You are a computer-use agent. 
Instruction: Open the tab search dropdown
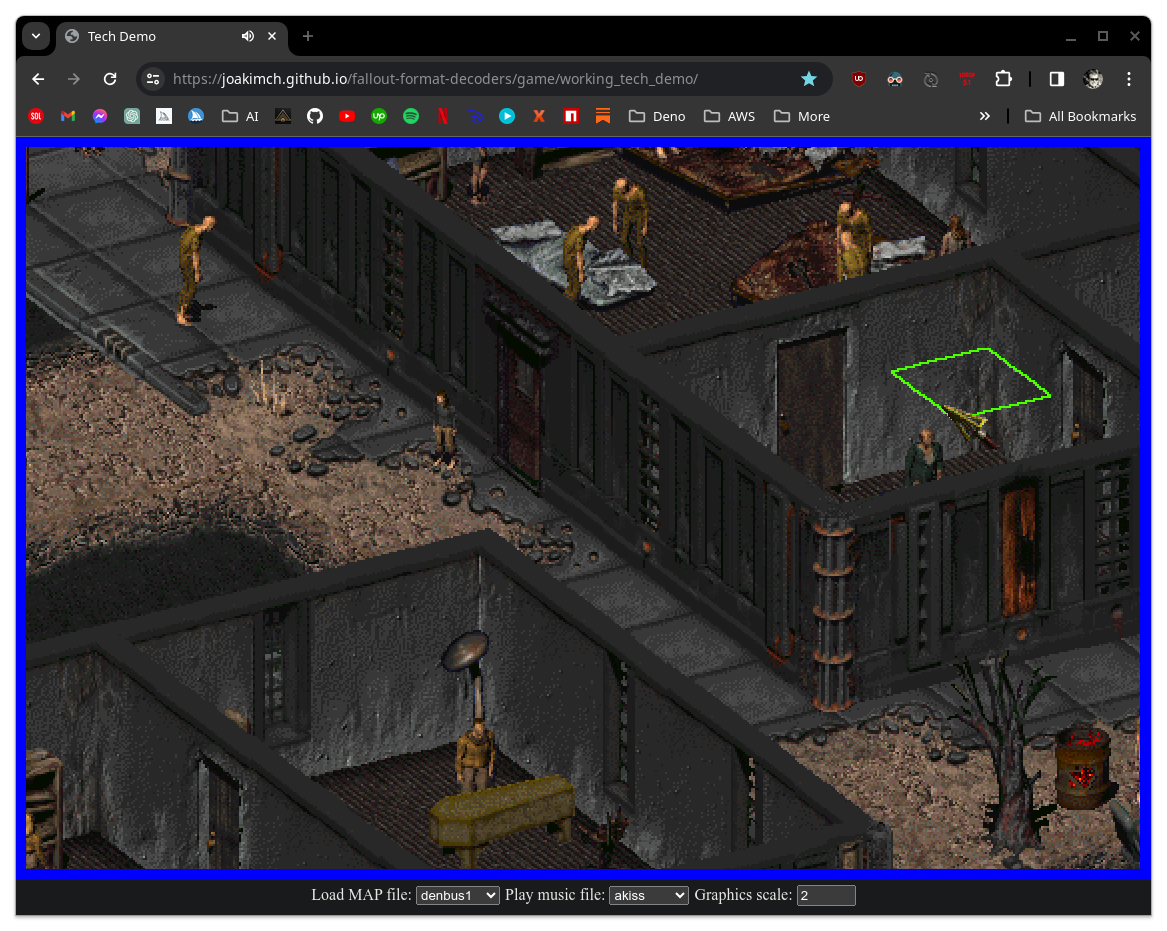point(36,36)
